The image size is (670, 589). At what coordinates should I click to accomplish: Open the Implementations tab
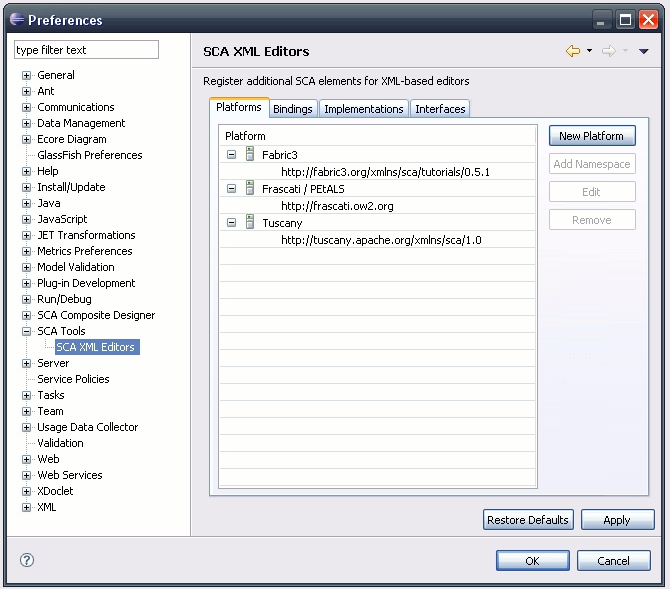[364, 109]
